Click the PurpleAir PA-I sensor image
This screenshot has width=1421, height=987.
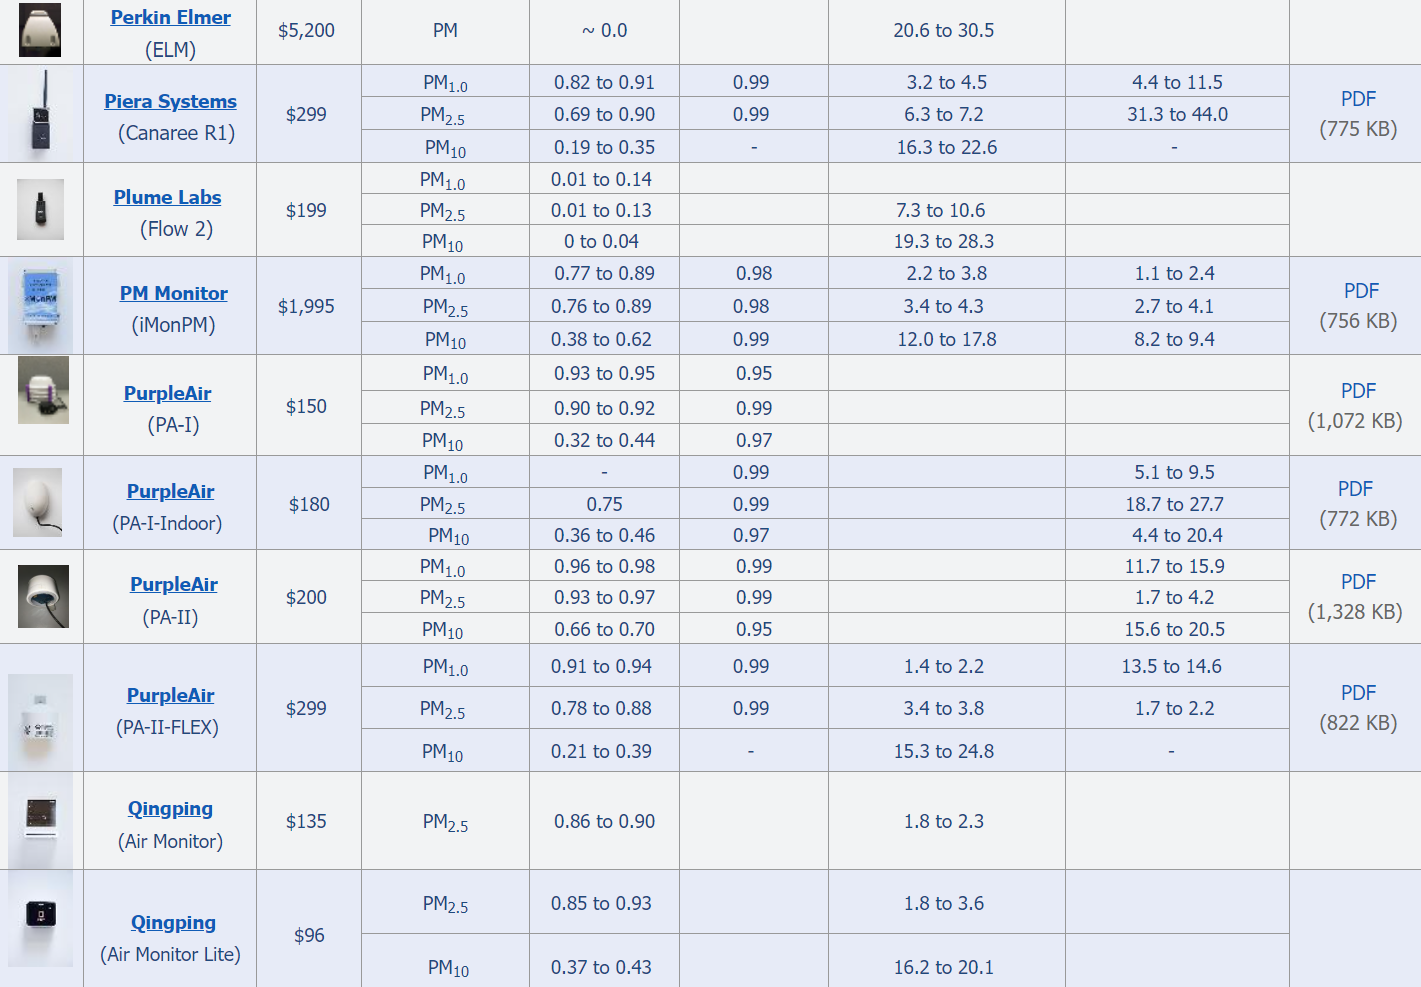coord(43,390)
